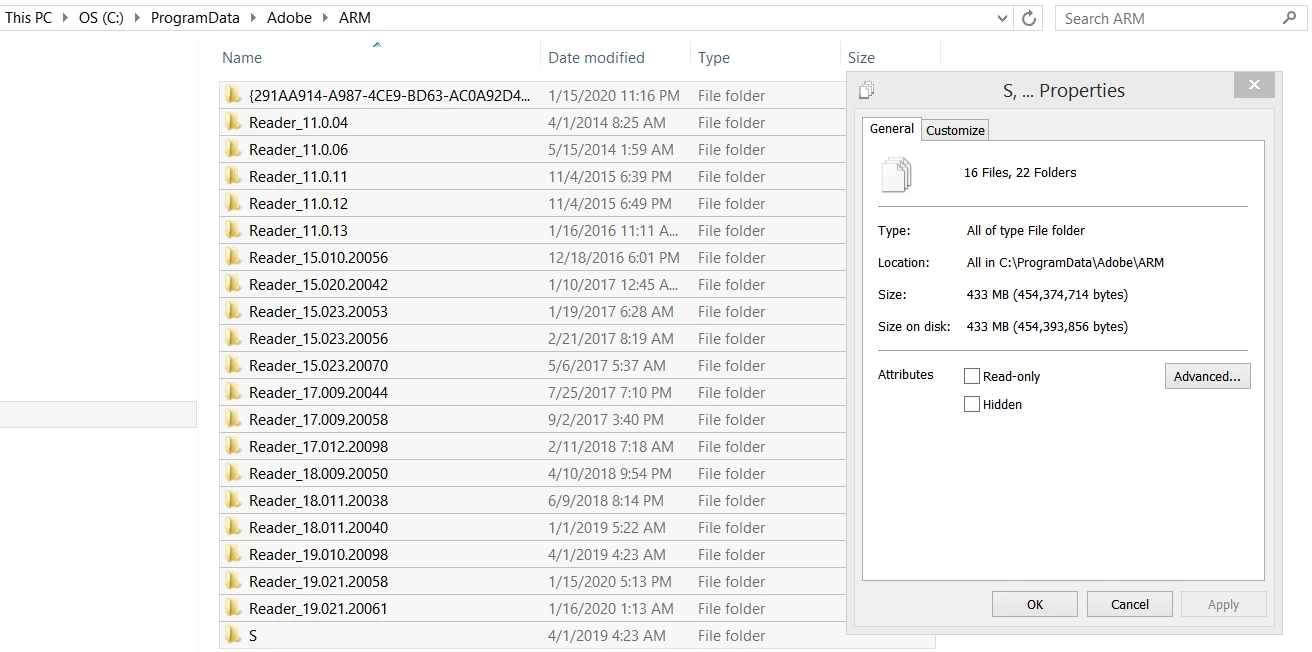Click the Reader_15.010.20056 folder icon
This screenshot has height=652, width=1312.
233,257
